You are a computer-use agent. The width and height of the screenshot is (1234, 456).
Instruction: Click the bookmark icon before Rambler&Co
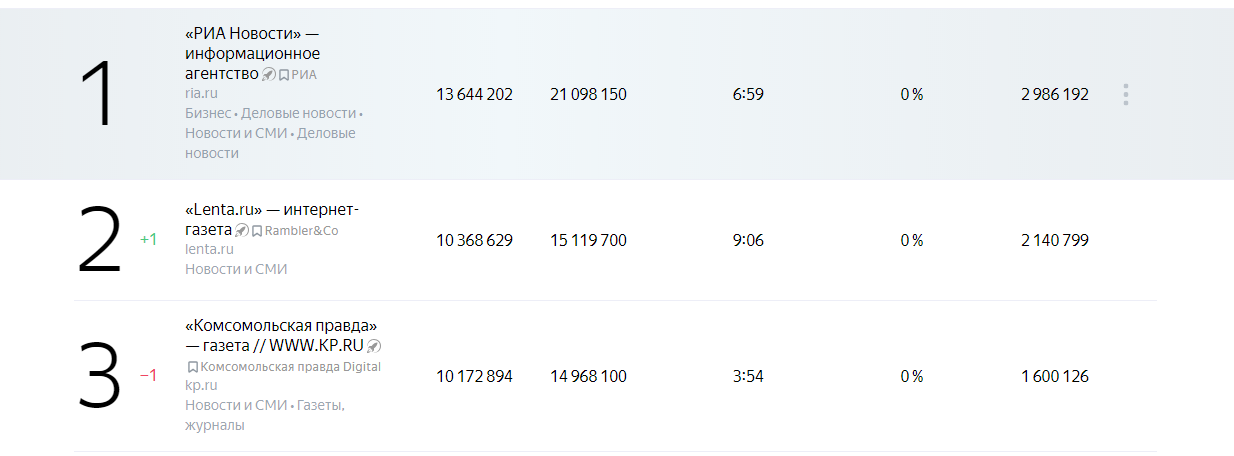tap(257, 231)
